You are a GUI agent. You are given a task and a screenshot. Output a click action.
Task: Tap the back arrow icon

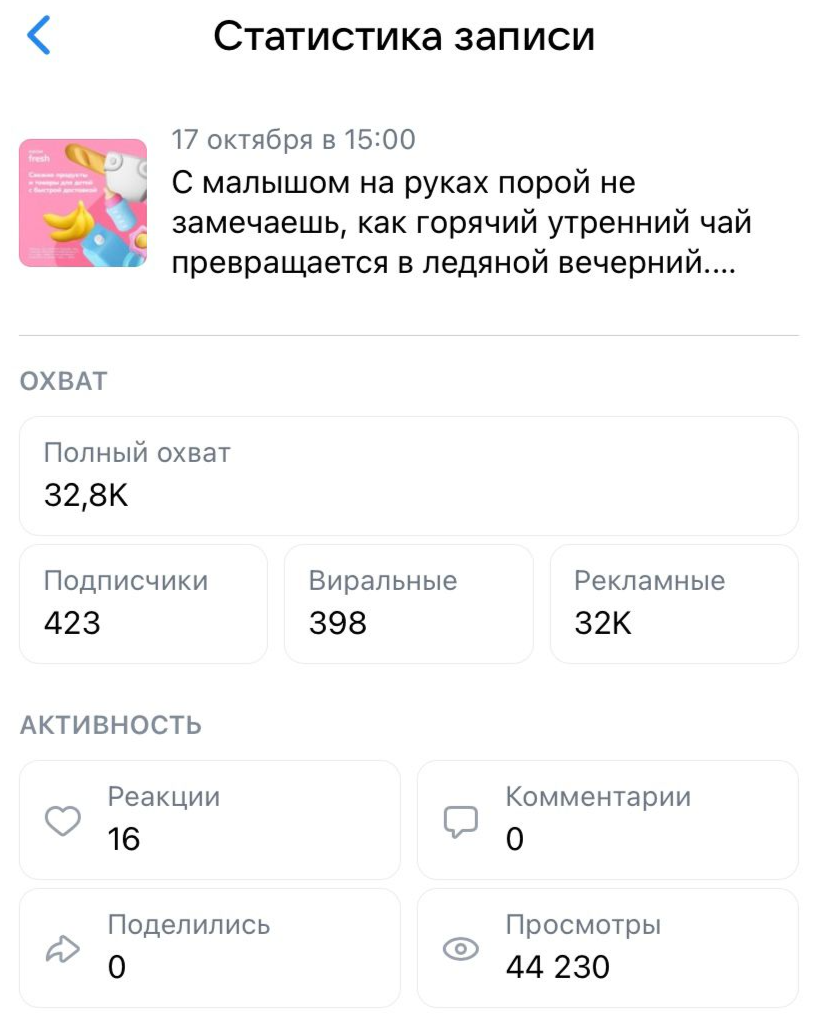(39, 36)
